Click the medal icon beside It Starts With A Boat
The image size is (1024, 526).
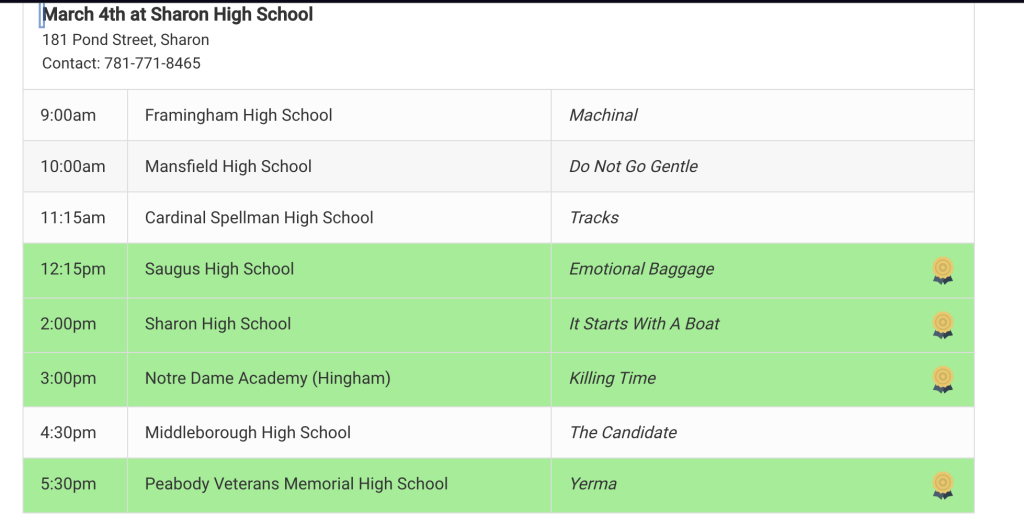pos(942,324)
